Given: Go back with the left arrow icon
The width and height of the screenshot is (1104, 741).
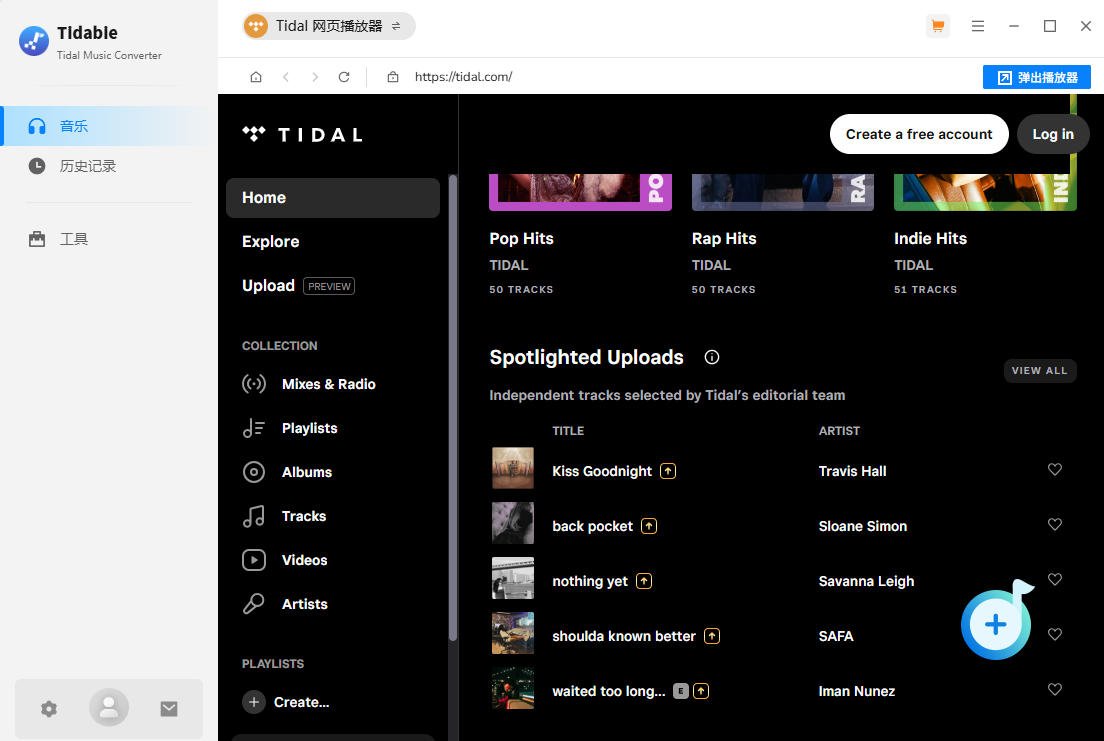Looking at the screenshot, I should click(x=286, y=77).
